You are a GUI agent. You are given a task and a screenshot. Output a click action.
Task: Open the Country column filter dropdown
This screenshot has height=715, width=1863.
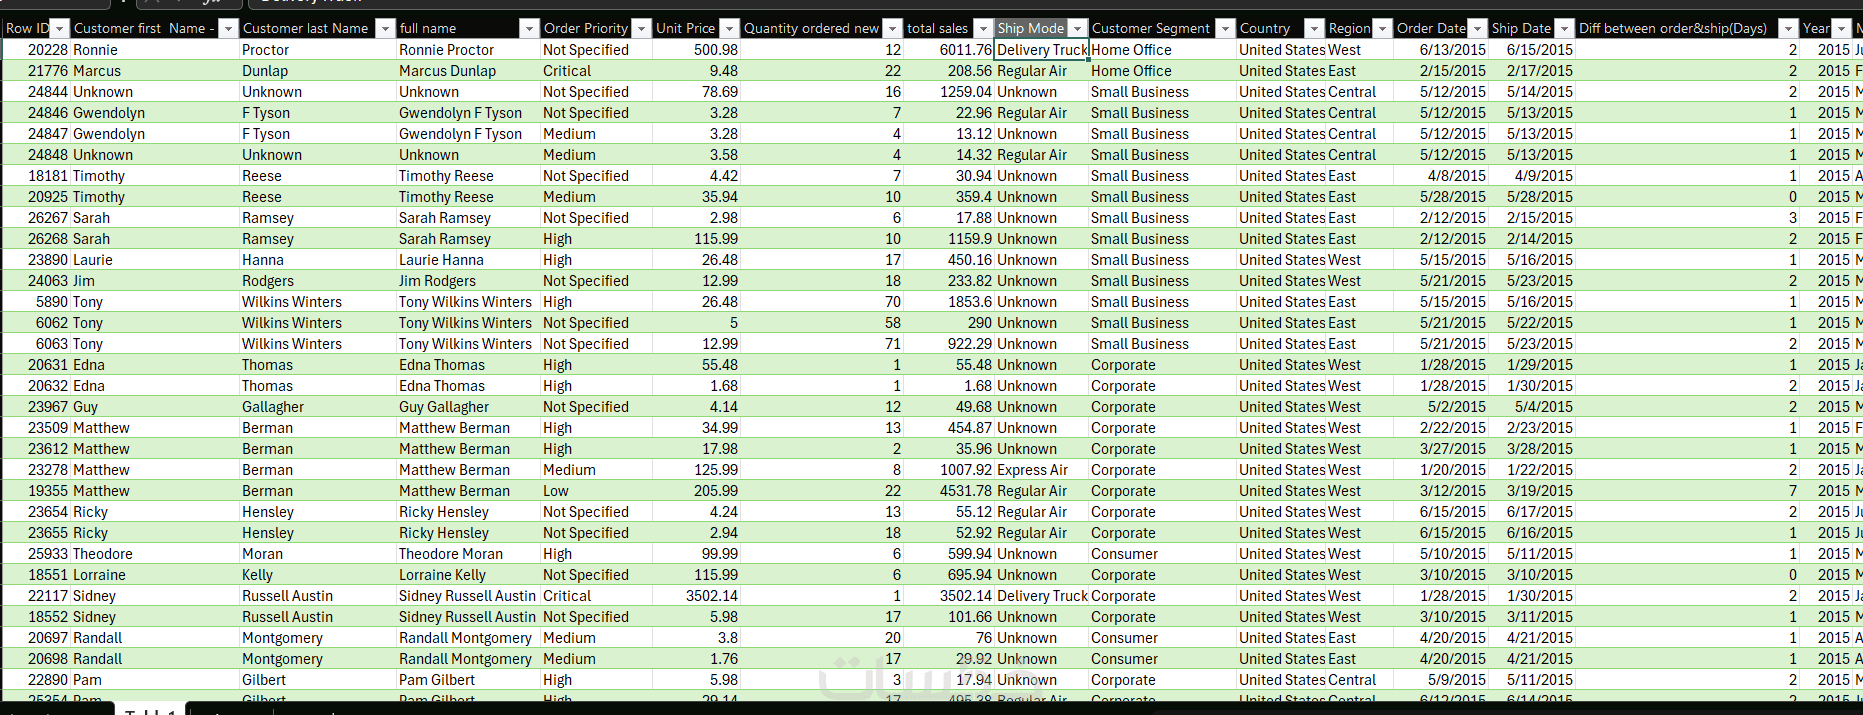click(x=1315, y=29)
